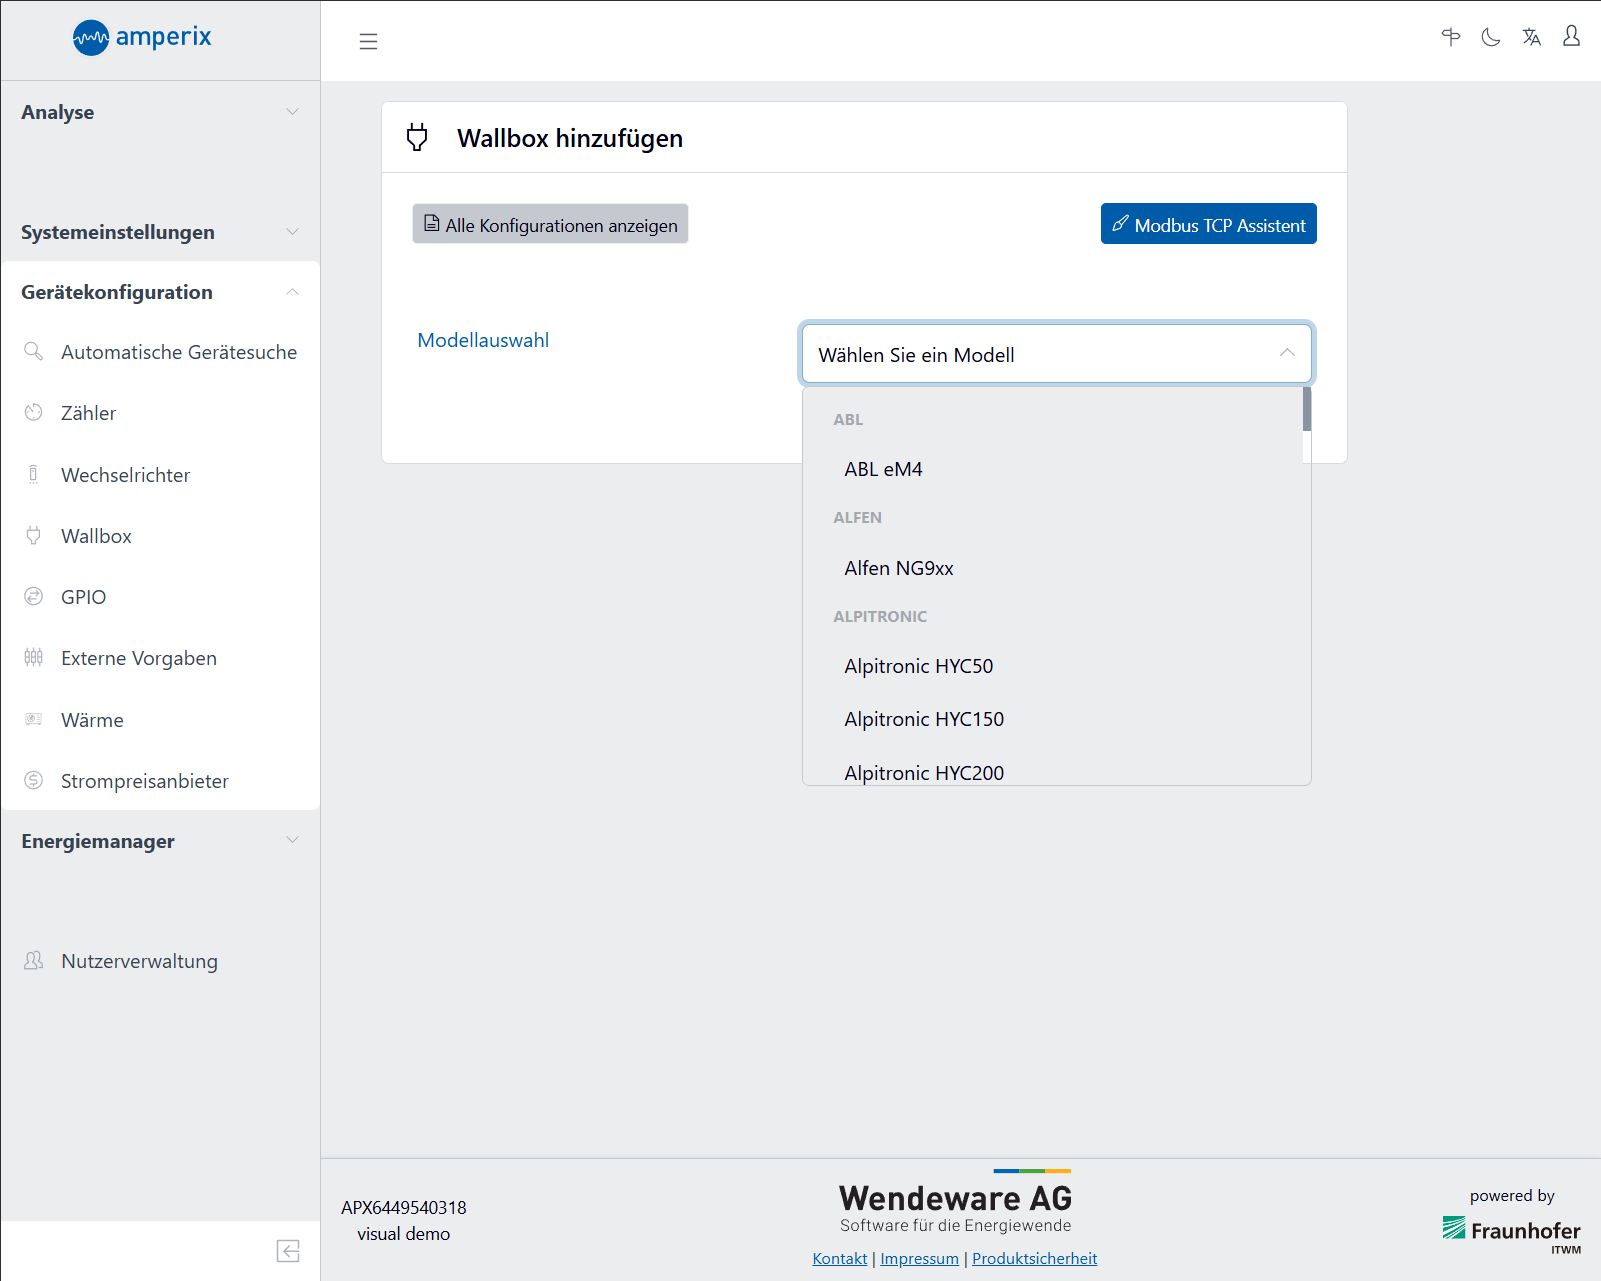
Task: Click the signpost icon in header
Action: [x=1450, y=37]
